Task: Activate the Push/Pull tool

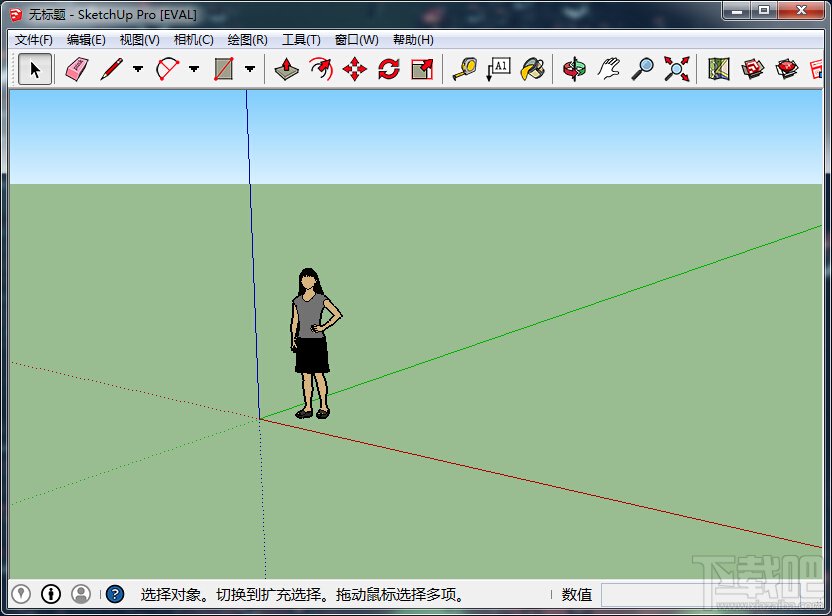Action: point(287,69)
